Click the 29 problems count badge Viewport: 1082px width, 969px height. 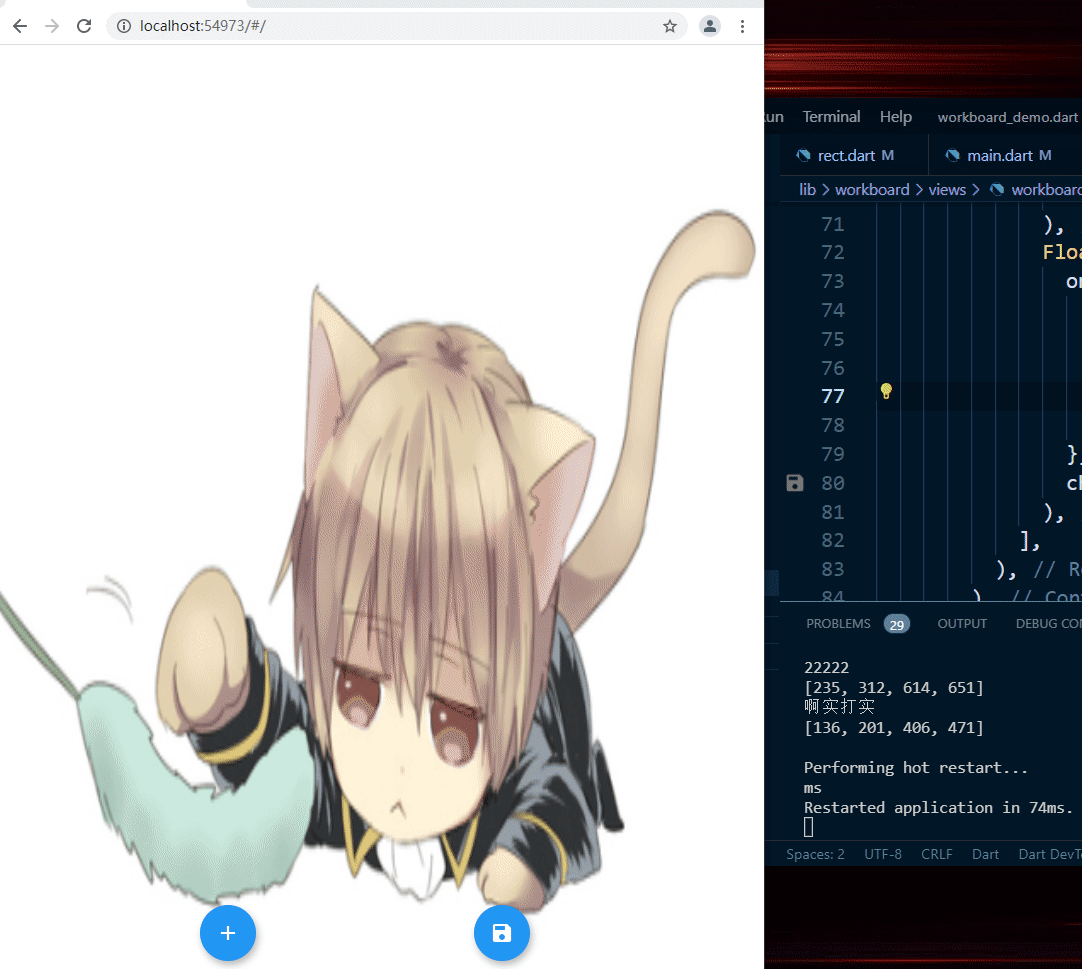[896, 625]
